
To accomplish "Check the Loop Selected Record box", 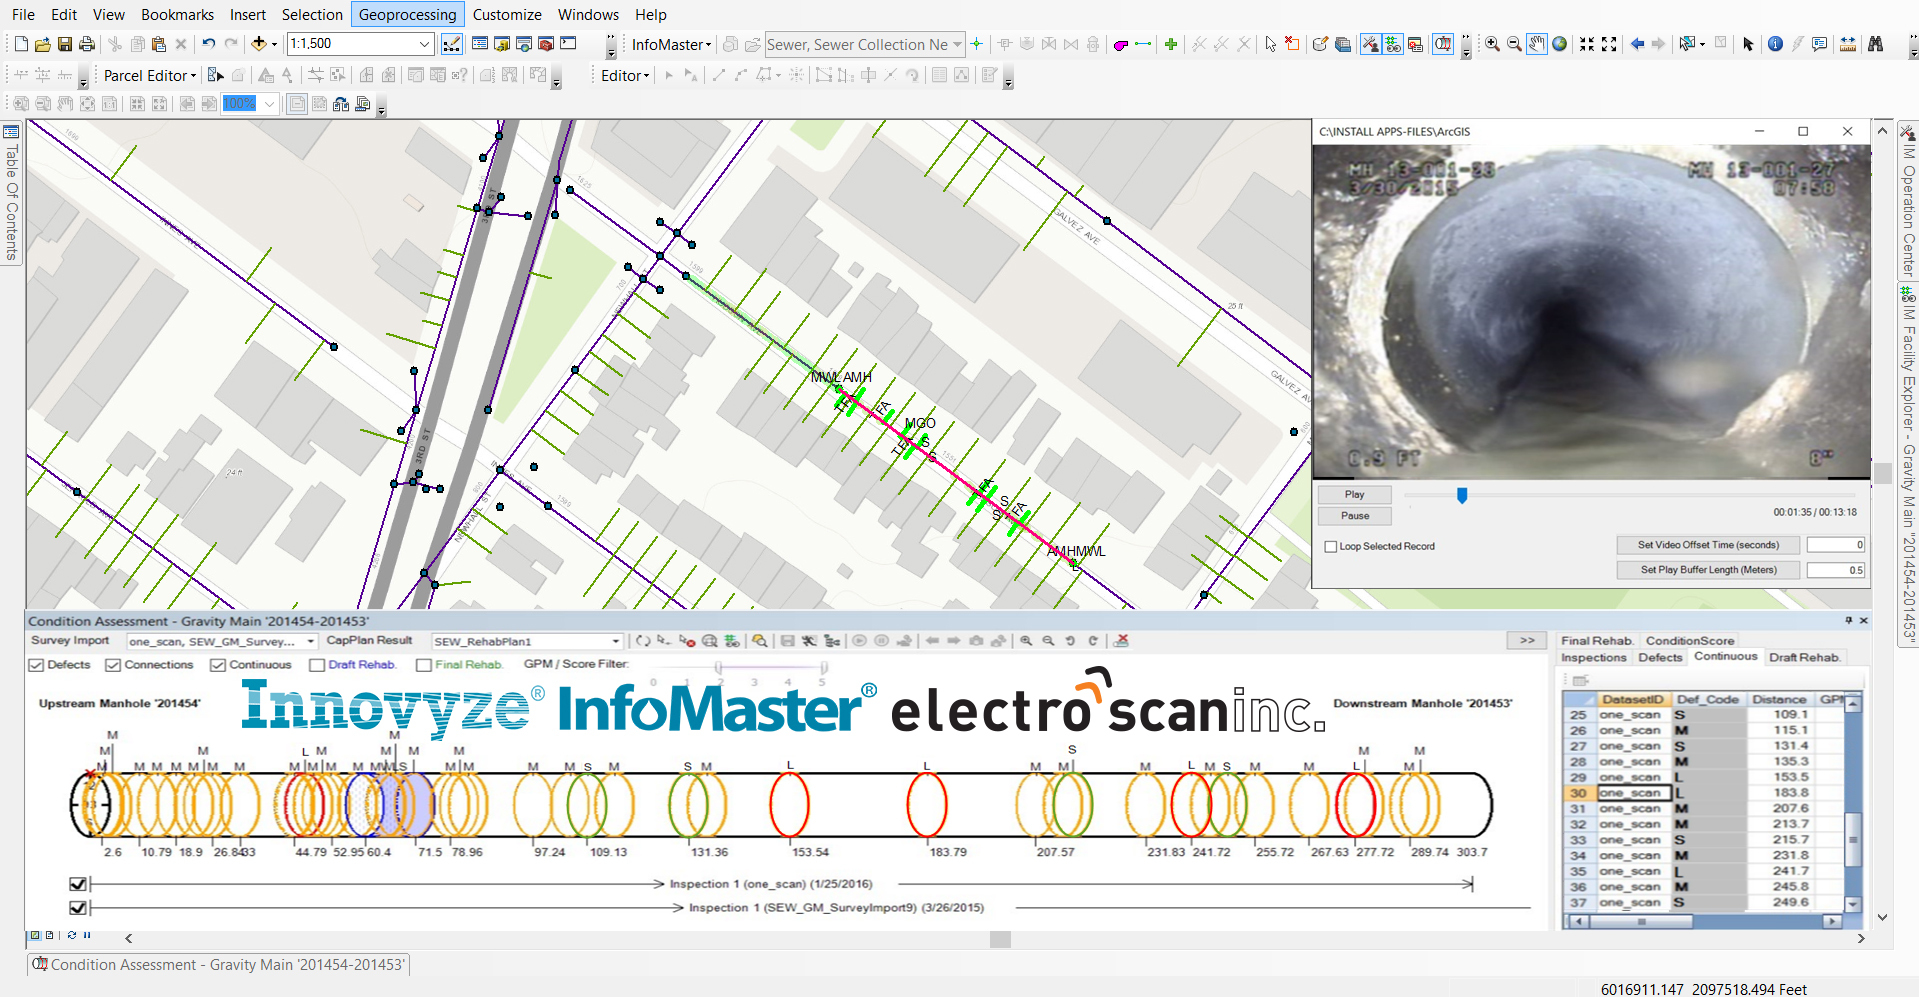I will pyautogui.click(x=1331, y=547).
